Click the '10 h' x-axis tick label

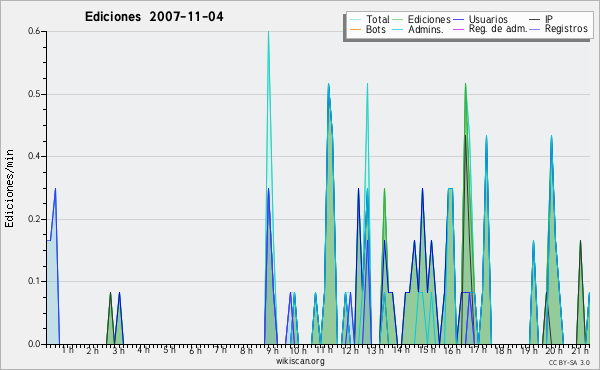coord(298,350)
